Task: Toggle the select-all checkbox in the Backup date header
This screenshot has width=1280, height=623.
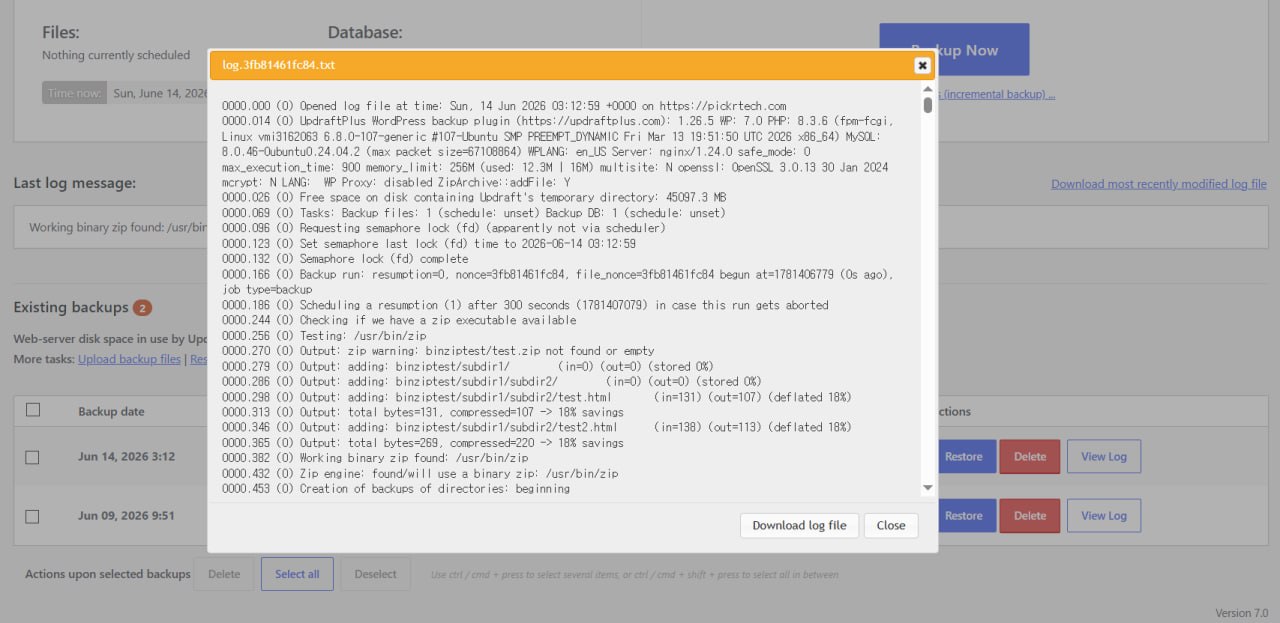Action: (33, 410)
